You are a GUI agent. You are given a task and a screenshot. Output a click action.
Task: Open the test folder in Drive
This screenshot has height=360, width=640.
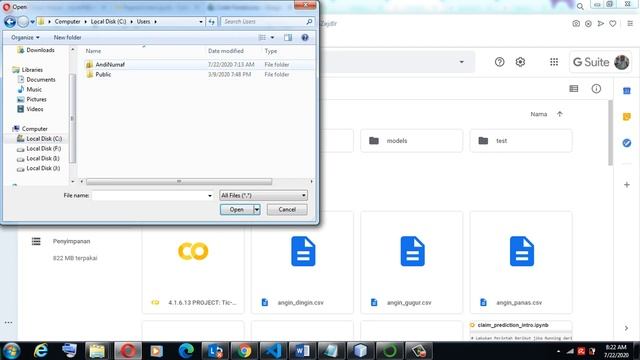[x=521, y=141]
